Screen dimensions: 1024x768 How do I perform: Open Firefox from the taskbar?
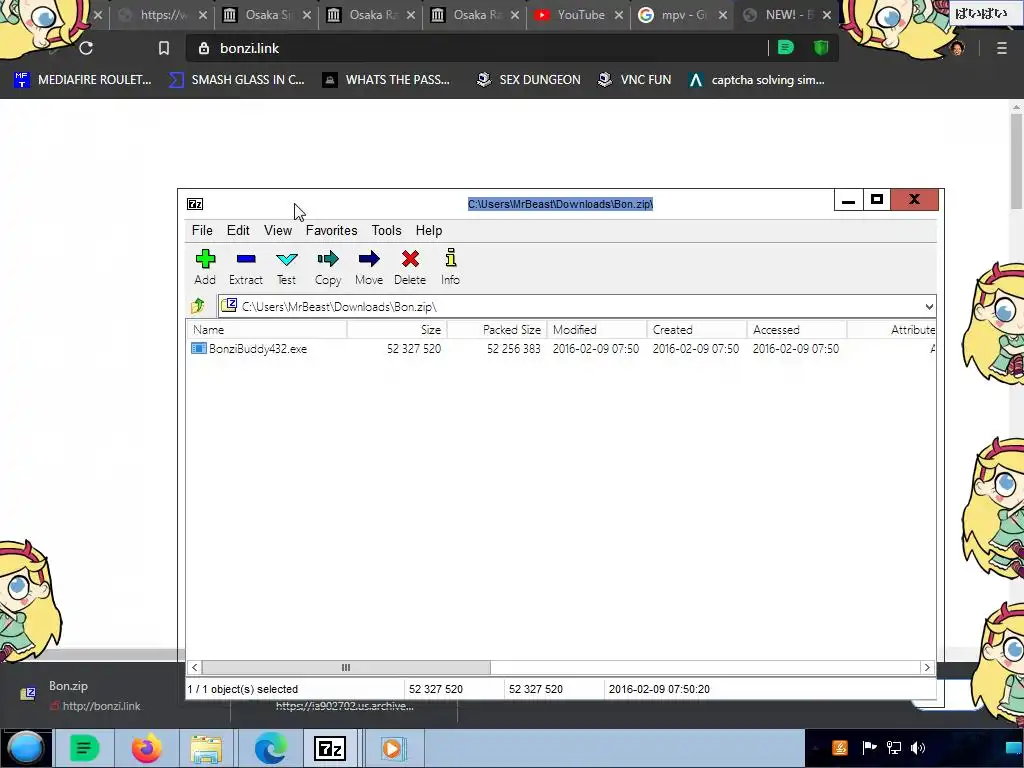pos(147,748)
